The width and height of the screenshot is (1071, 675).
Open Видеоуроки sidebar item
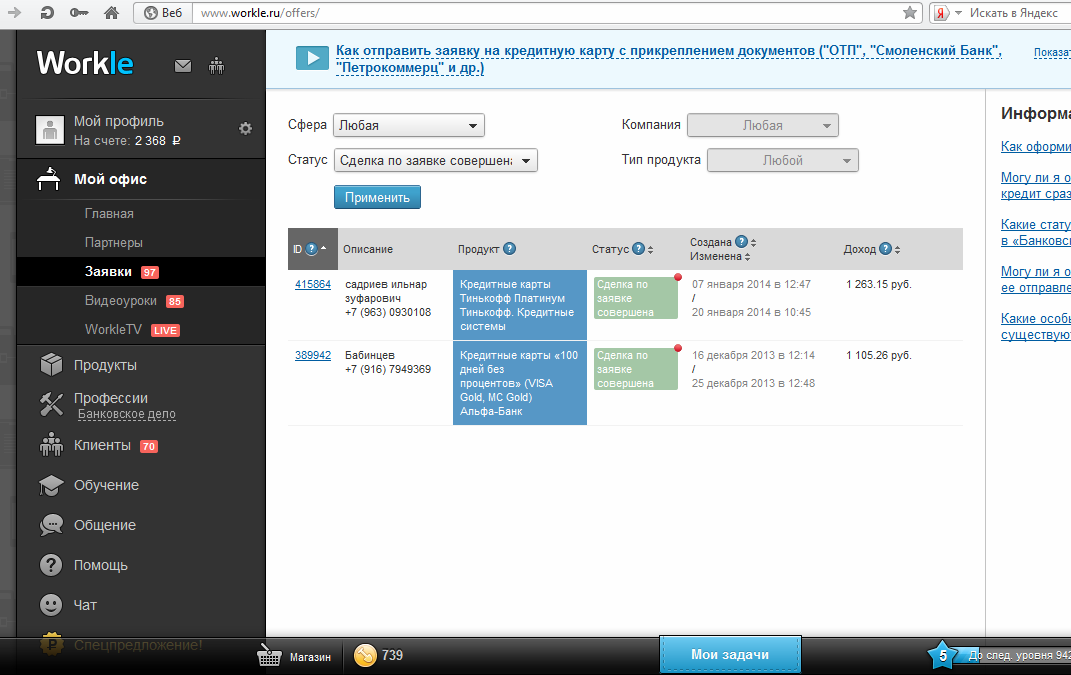[121, 301]
